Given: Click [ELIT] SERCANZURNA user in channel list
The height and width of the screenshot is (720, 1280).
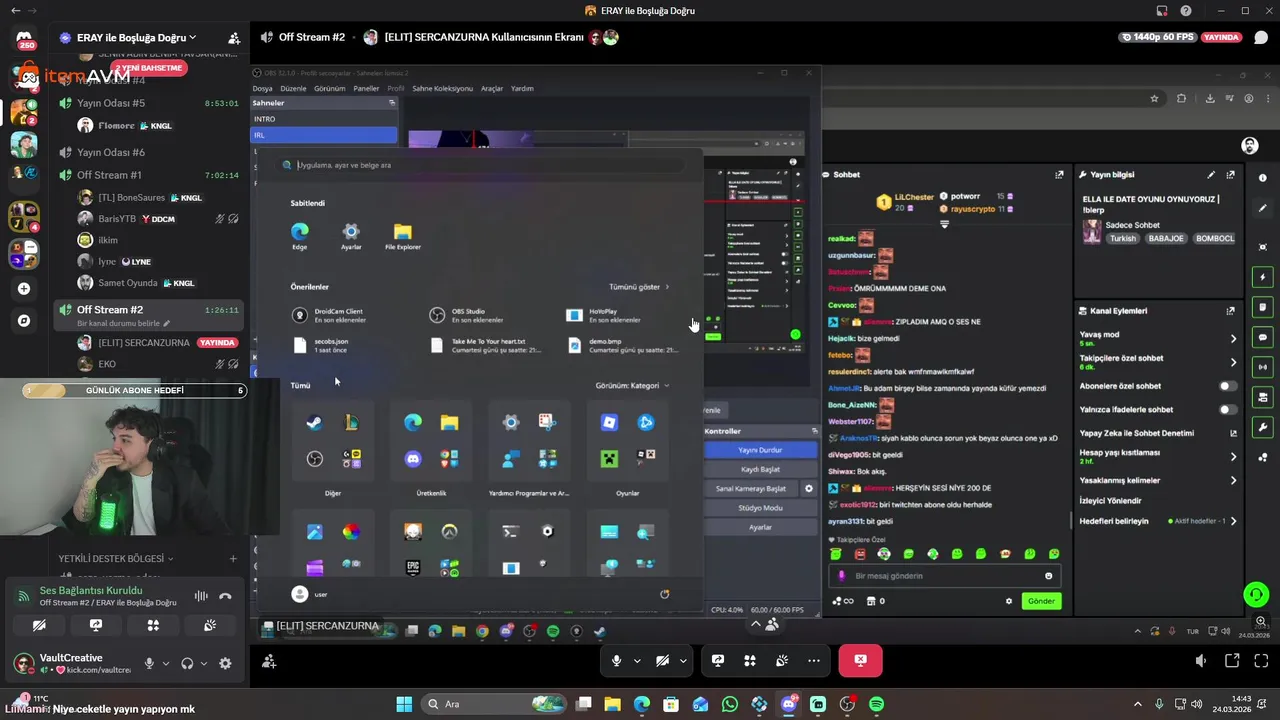Looking at the screenshot, I should [x=143, y=343].
